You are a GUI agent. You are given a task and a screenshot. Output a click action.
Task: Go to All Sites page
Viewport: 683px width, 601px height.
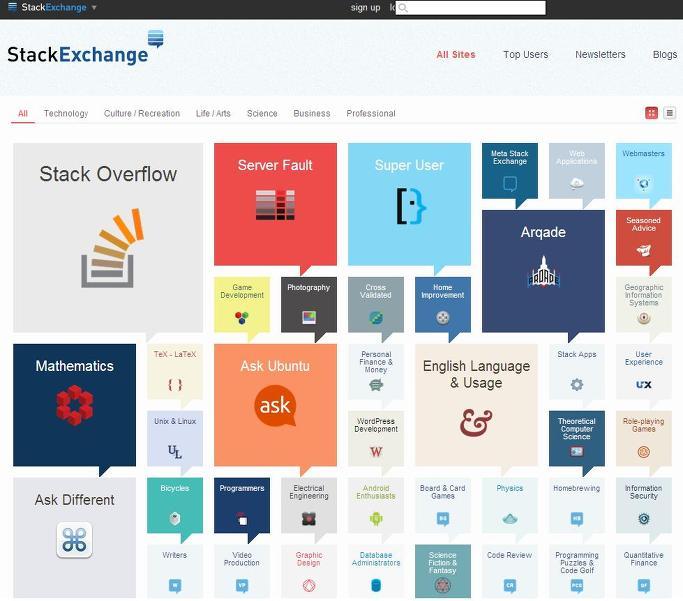point(456,54)
